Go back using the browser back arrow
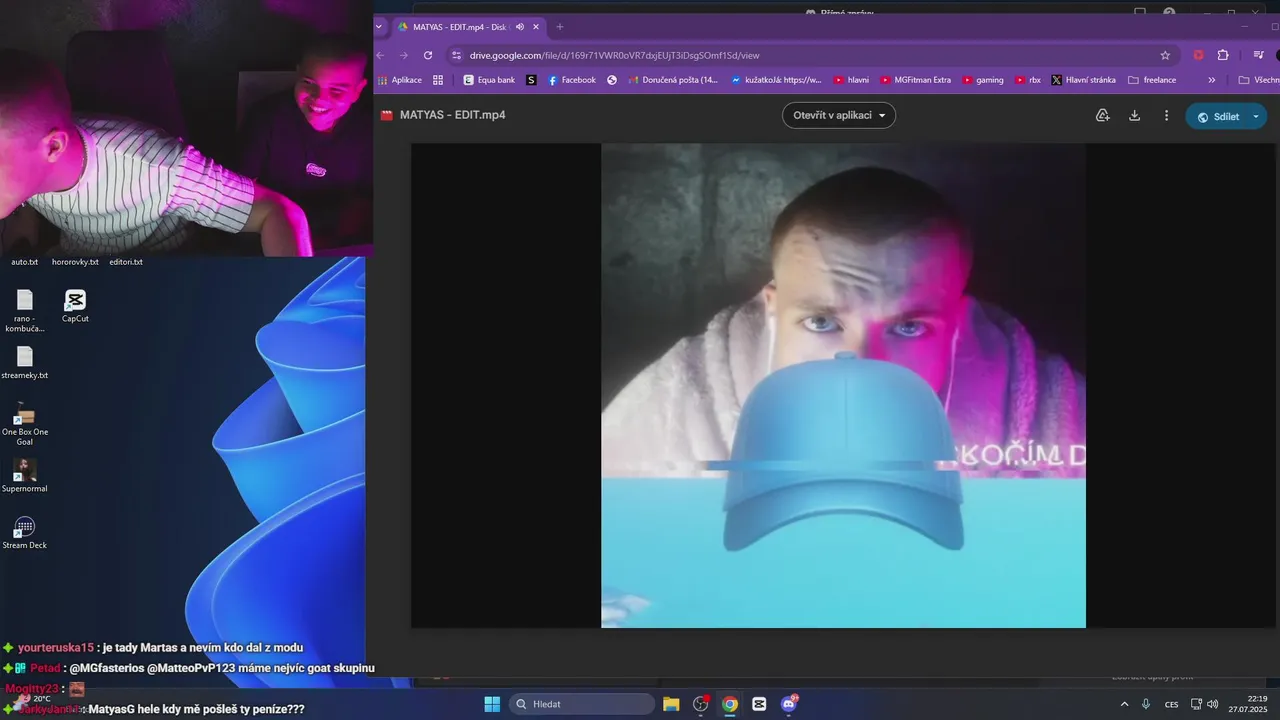This screenshot has height=720, width=1280. coord(380,55)
